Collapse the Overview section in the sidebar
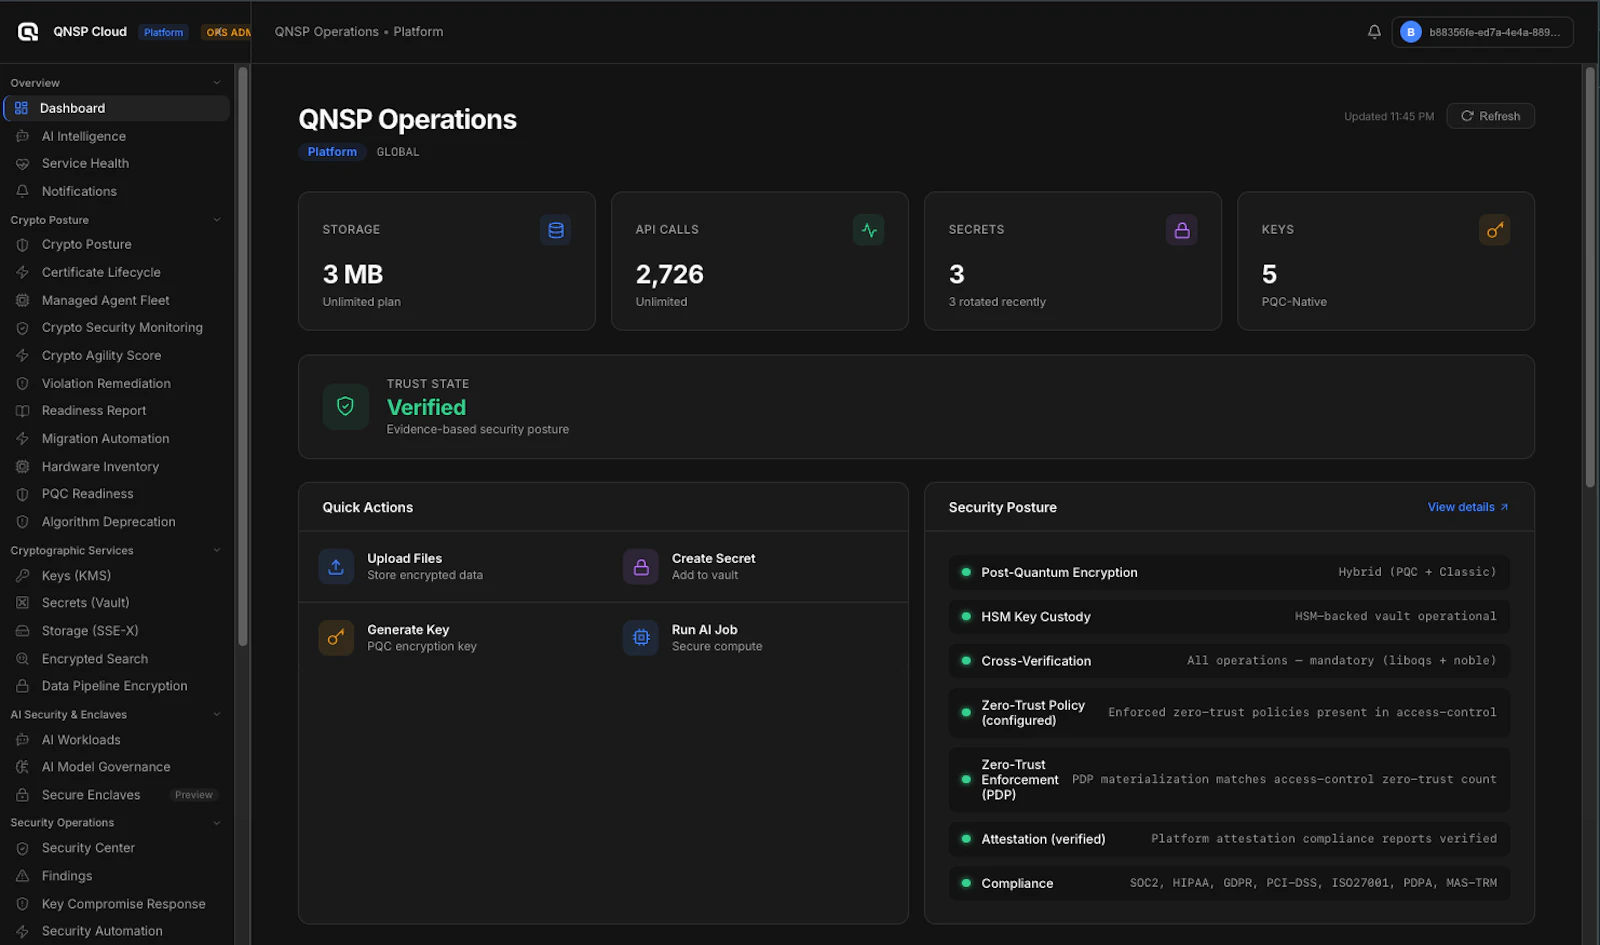The width and height of the screenshot is (1600, 945). [x=216, y=82]
